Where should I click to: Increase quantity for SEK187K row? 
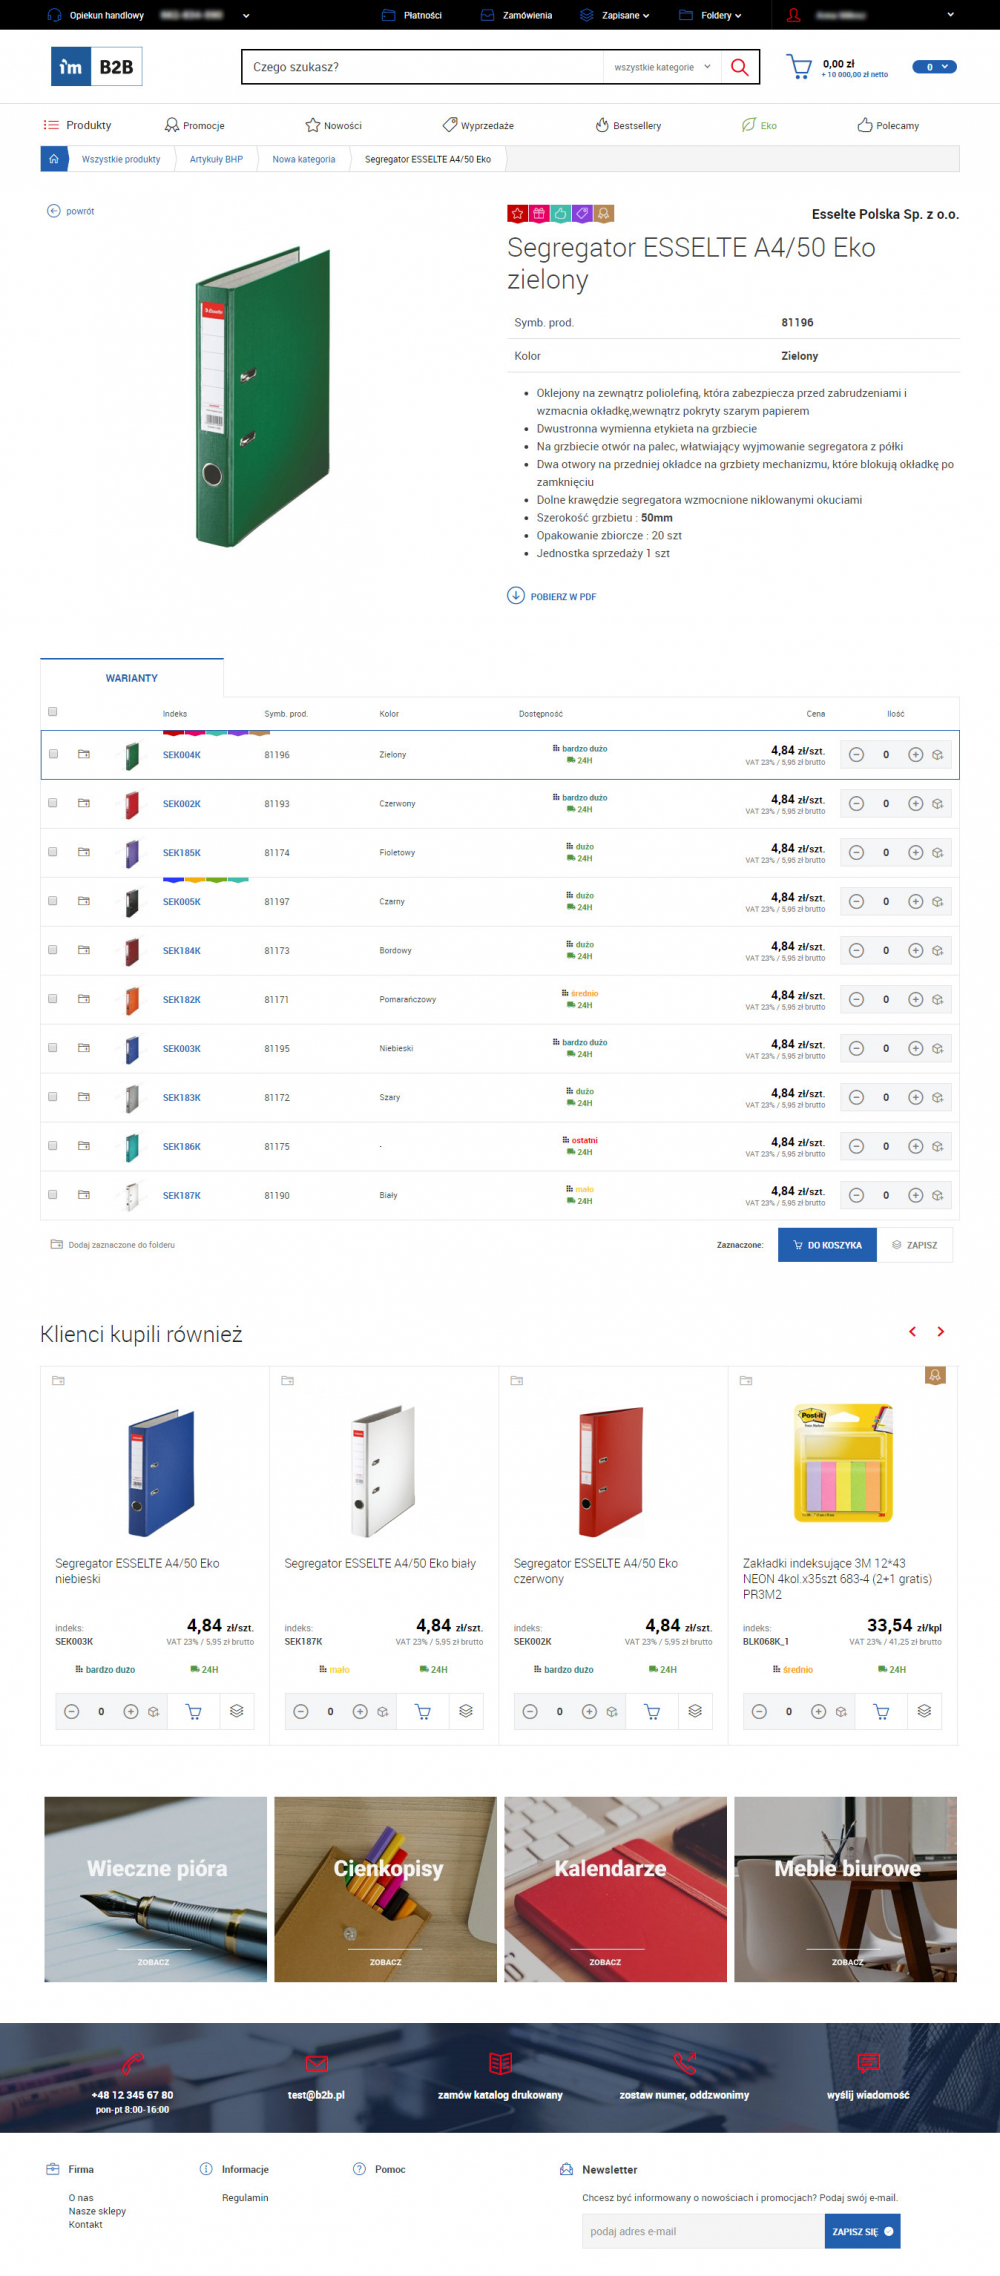click(915, 1196)
